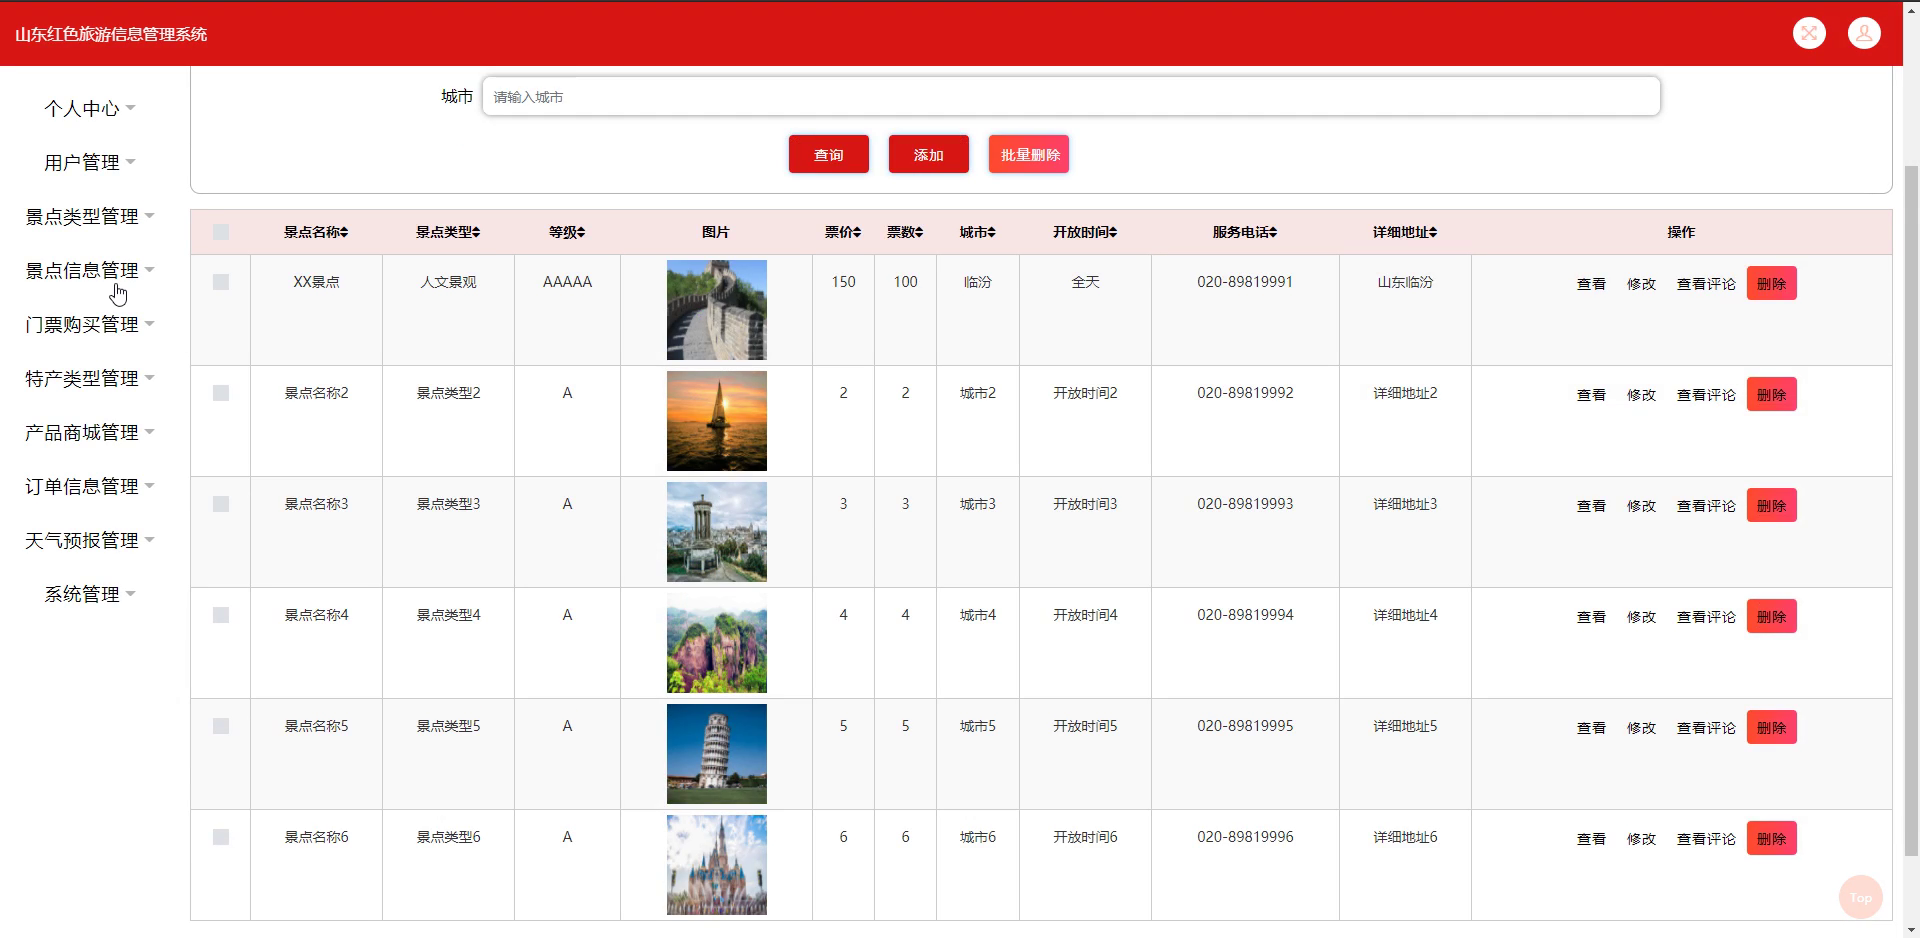Delete the XX景点 row

pyautogui.click(x=1771, y=283)
